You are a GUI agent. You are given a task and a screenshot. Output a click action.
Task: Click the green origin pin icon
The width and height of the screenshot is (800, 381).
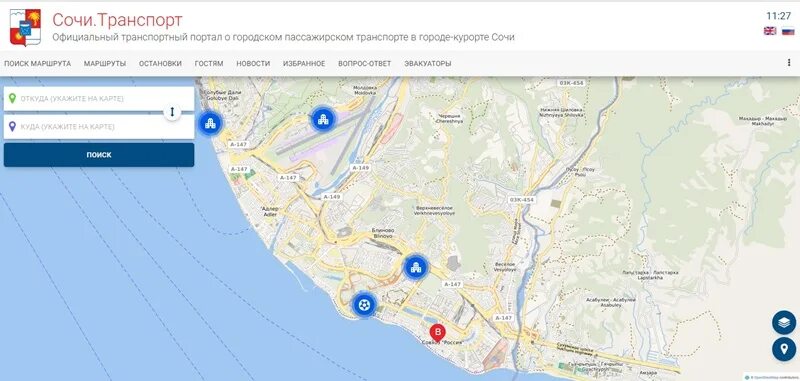point(12,98)
